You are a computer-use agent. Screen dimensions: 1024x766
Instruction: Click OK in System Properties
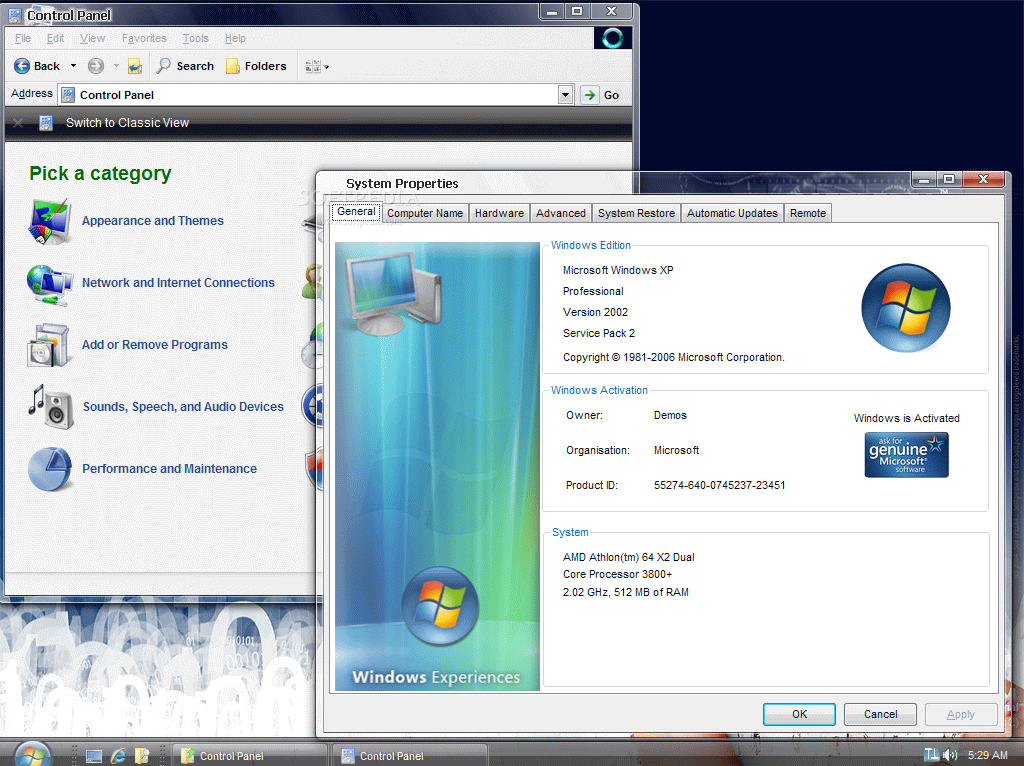click(x=799, y=714)
